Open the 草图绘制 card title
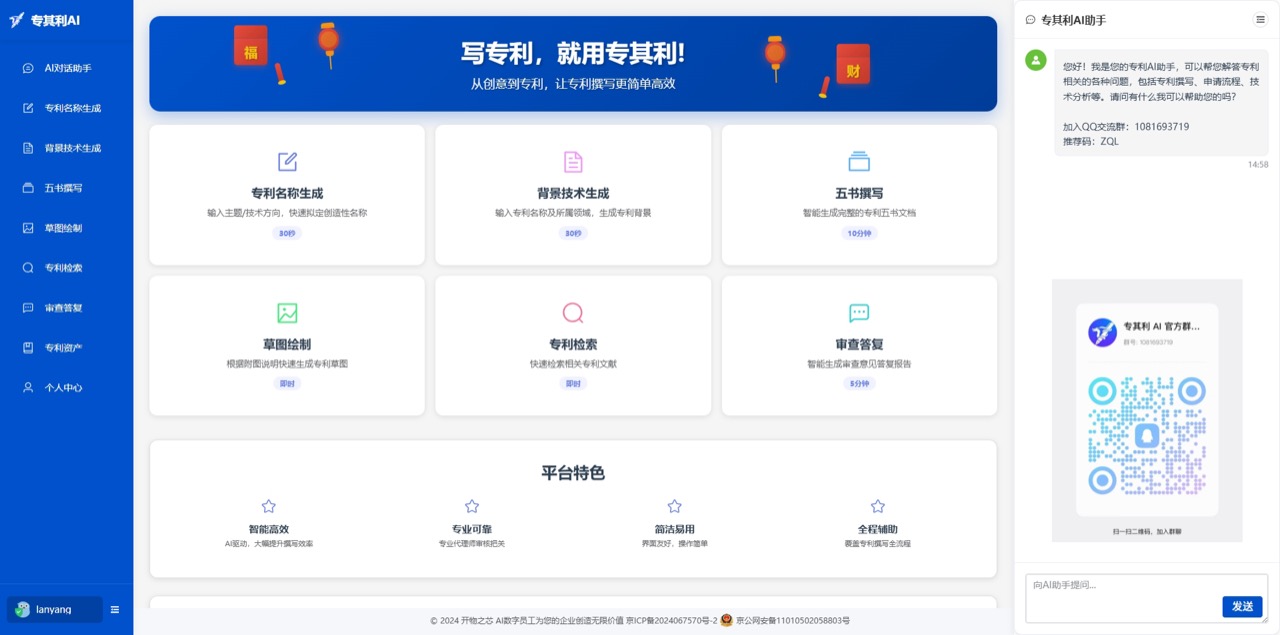The height and width of the screenshot is (635, 1280). (287, 344)
